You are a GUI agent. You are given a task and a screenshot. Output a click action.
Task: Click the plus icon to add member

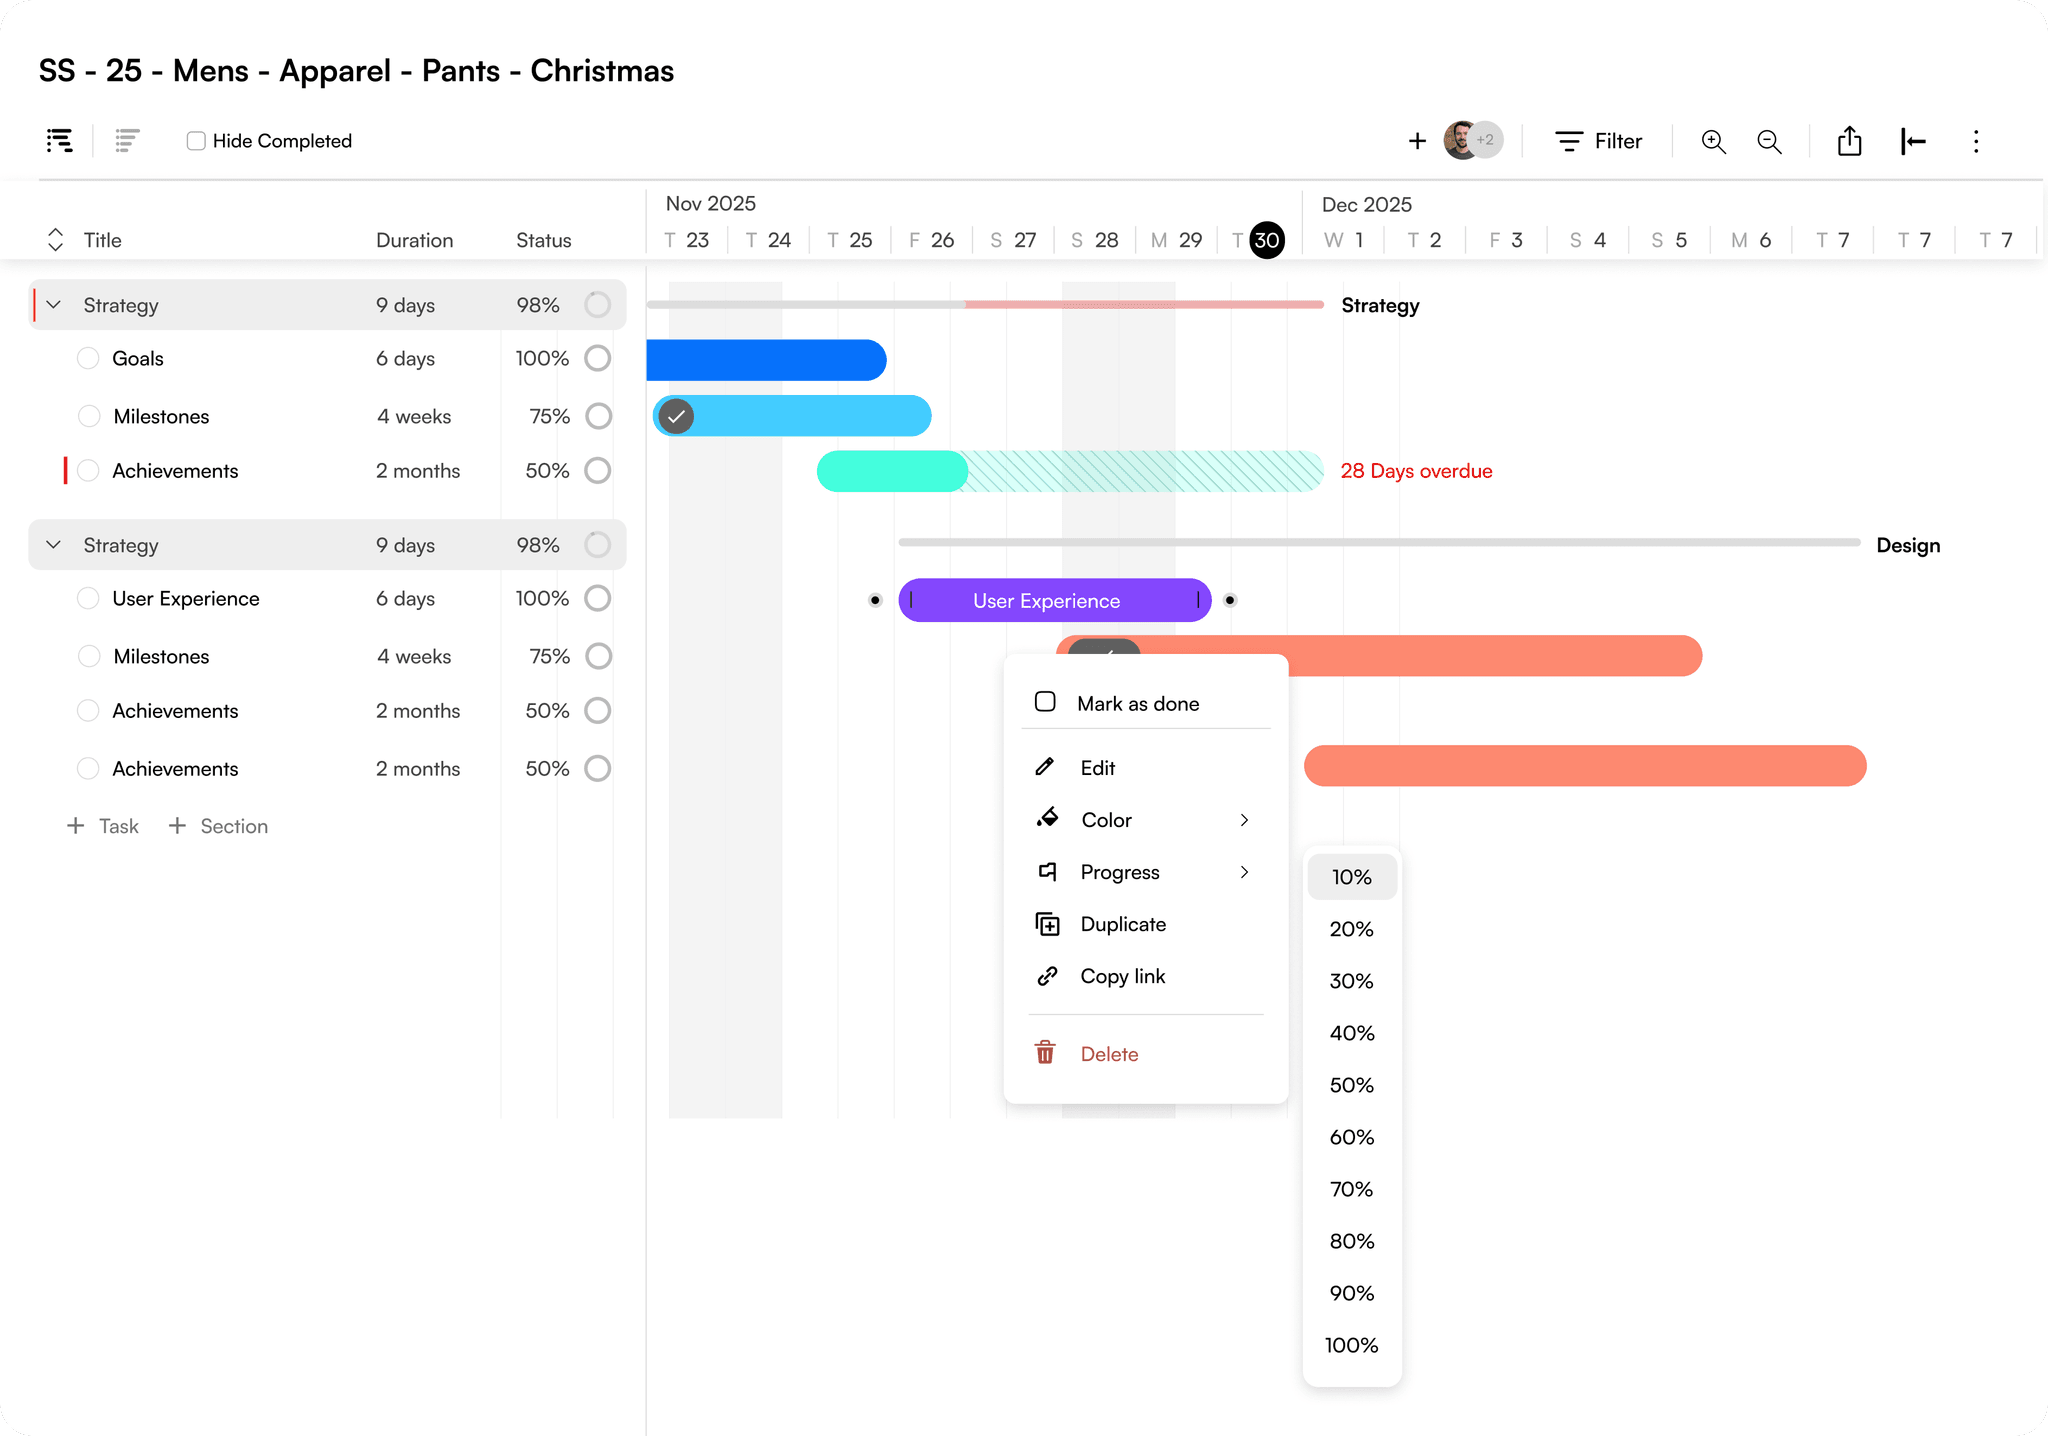tap(1416, 141)
